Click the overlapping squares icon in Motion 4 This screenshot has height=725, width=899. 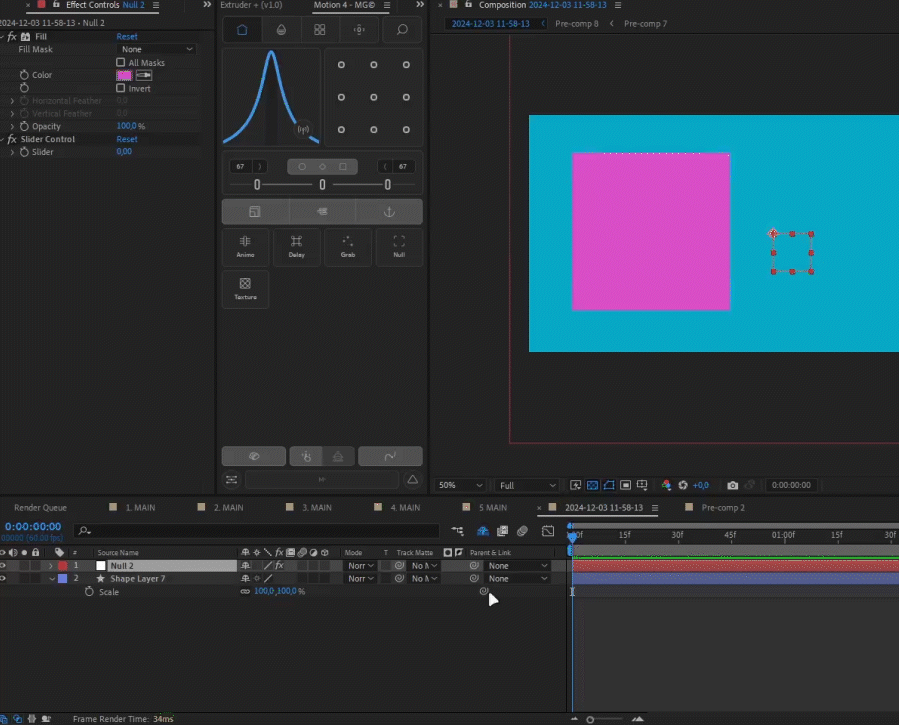click(255, 212)
